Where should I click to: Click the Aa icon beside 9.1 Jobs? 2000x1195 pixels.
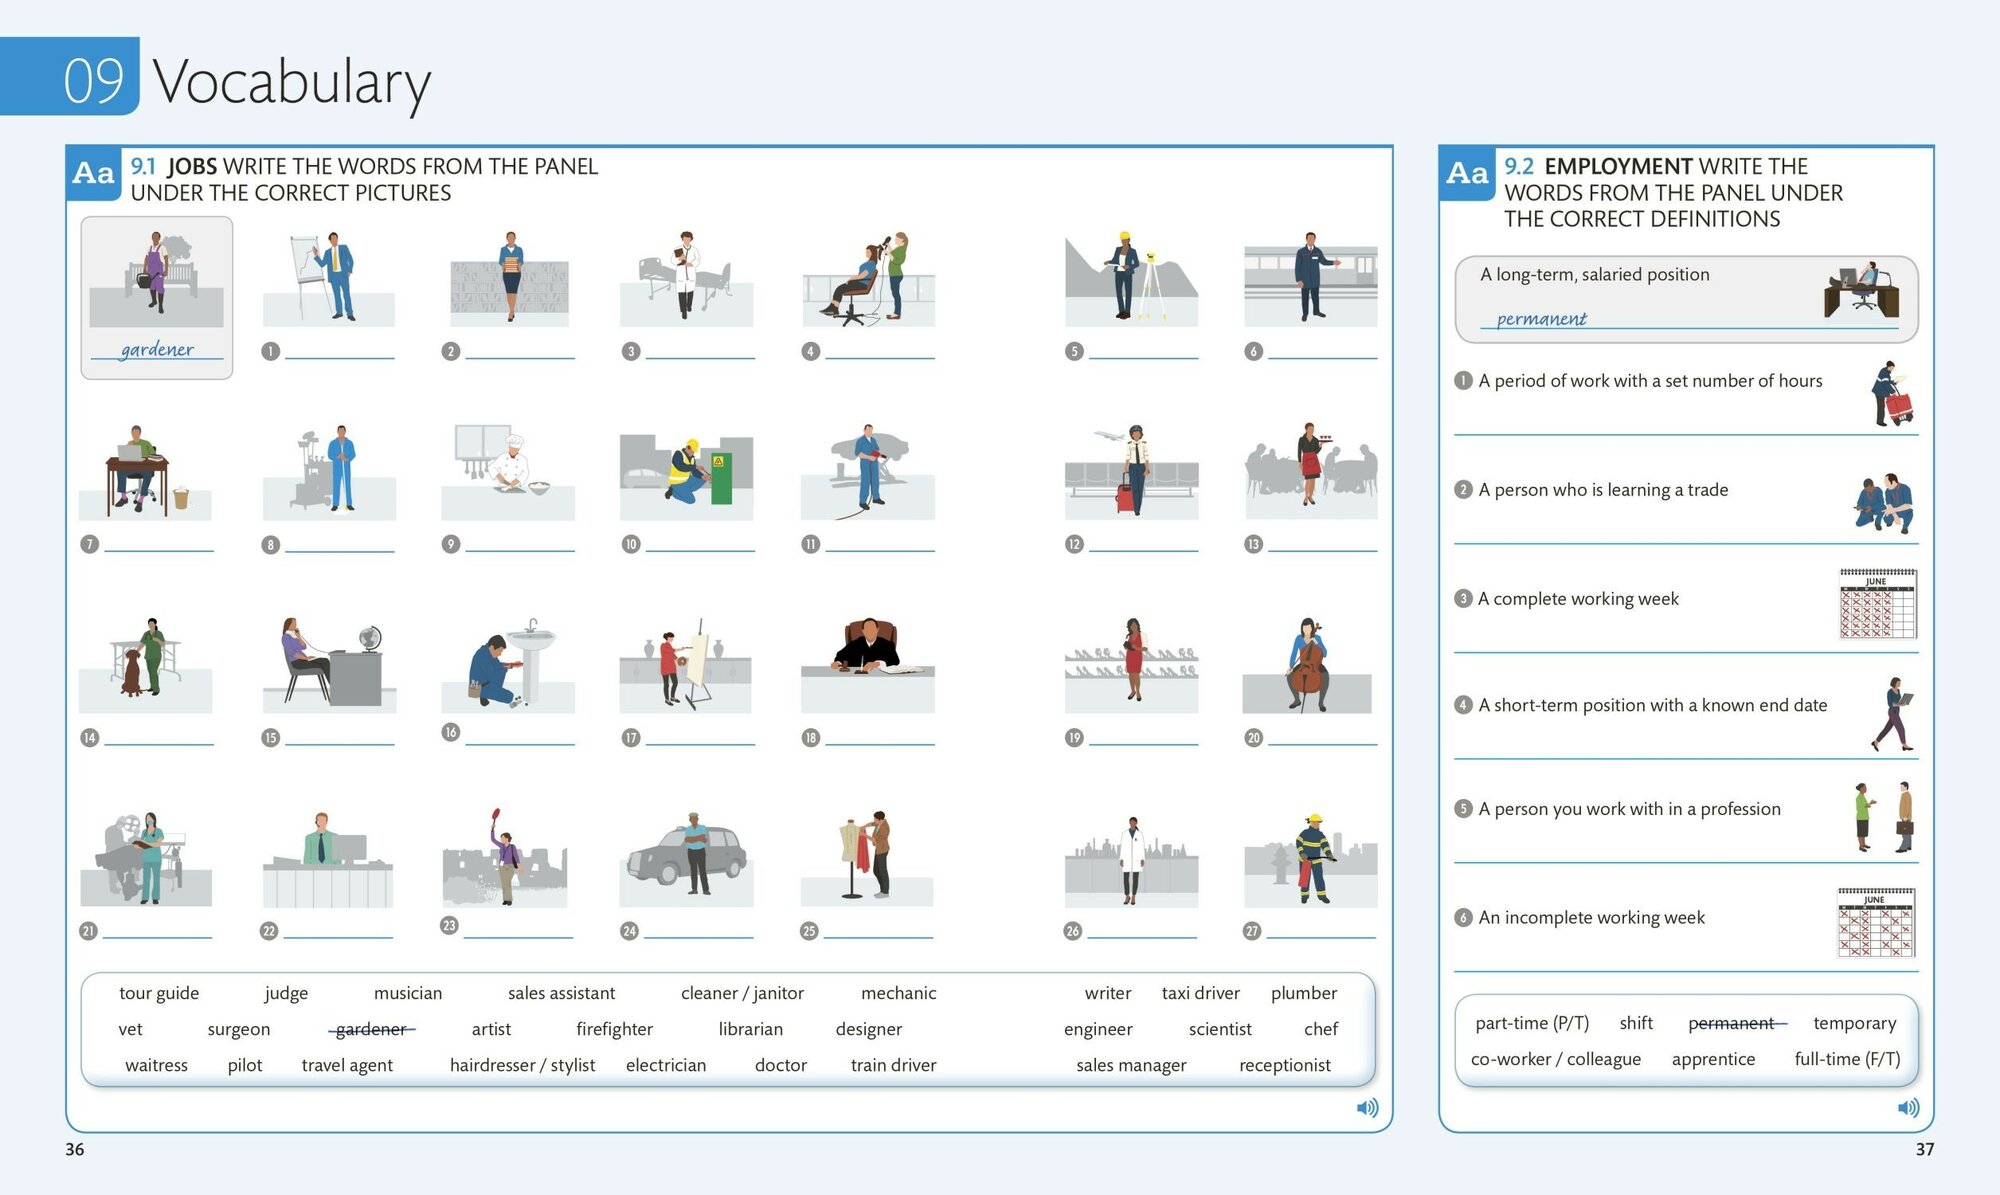[94, 174]
